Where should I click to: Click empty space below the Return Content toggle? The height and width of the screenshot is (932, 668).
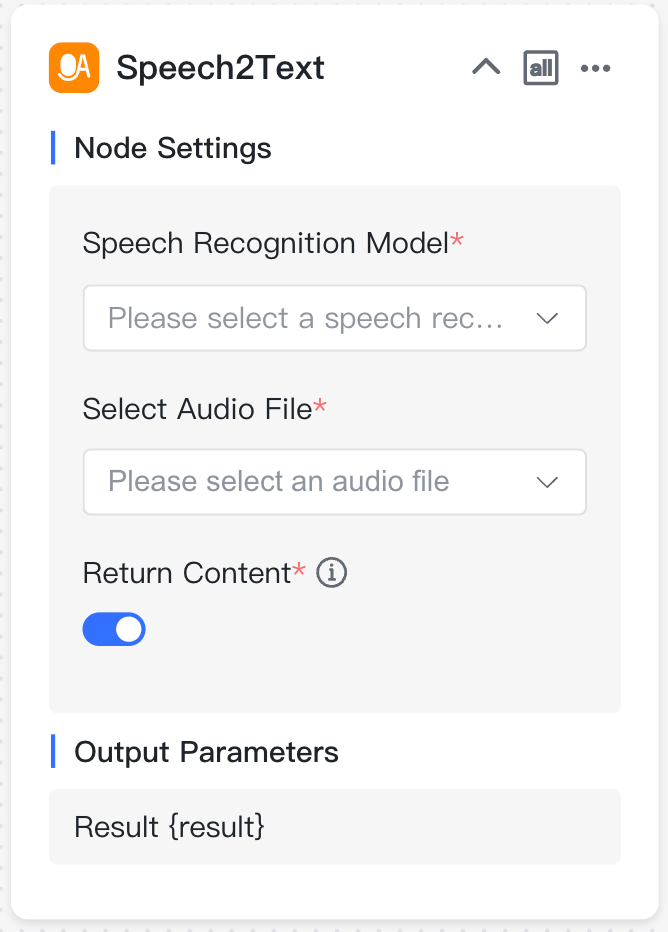click(x=335, y=681)
